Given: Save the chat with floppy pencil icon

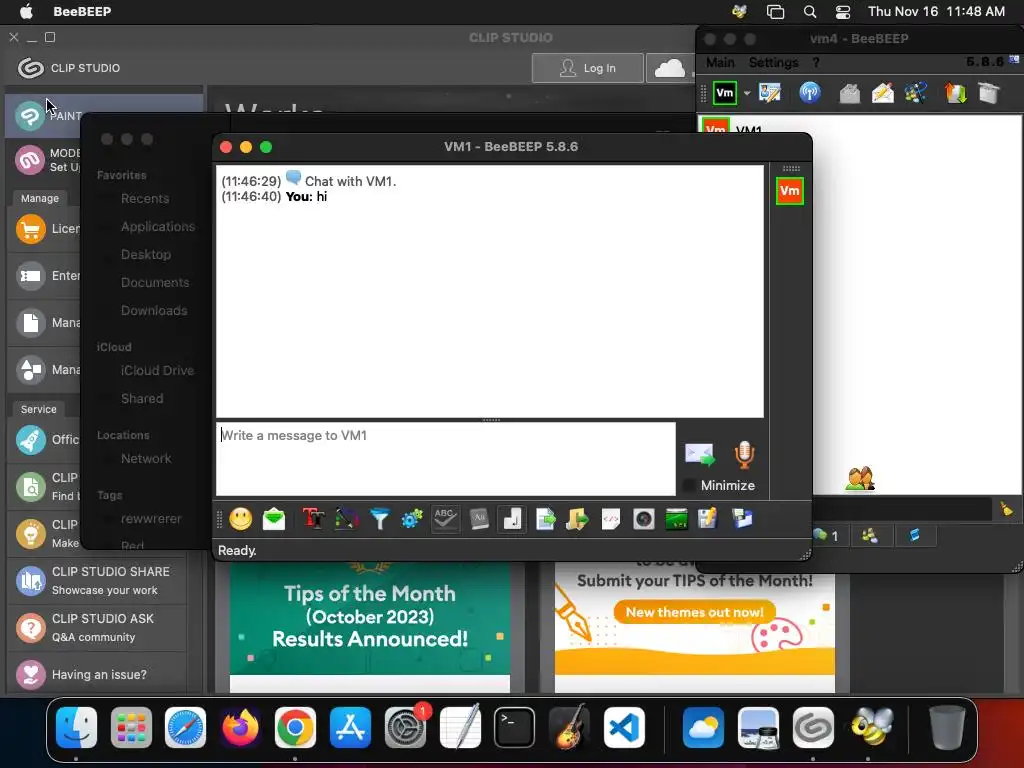Looking at the screenshot, I should pyautogui.click(x=708, y=519).
